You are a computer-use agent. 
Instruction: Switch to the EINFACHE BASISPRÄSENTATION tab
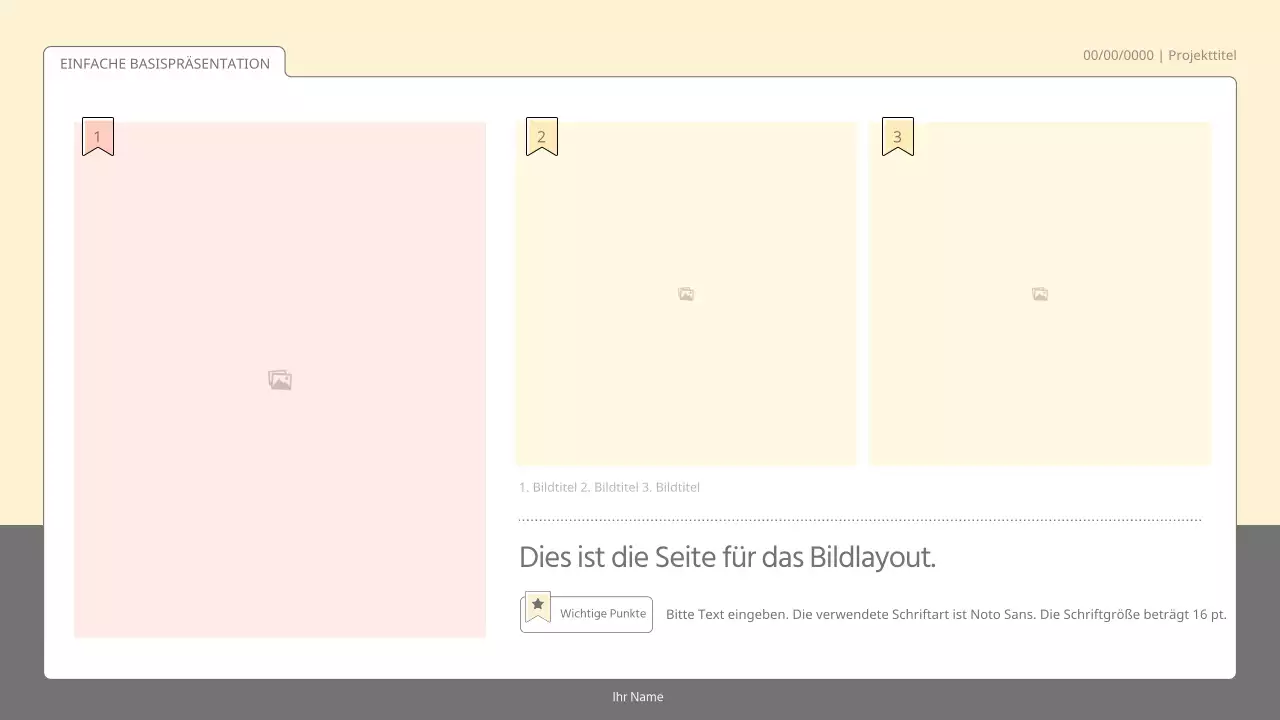click(165, 63)
